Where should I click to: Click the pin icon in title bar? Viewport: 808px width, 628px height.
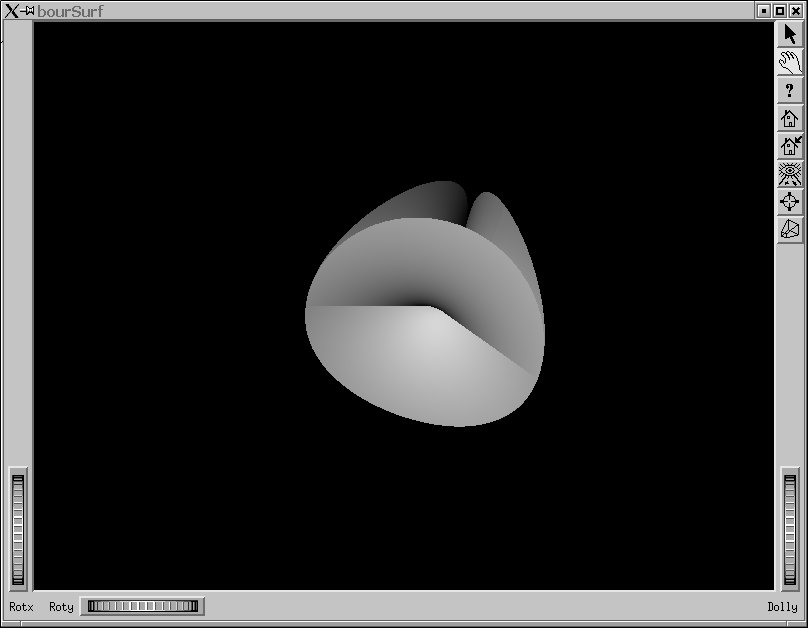(28, 10)
